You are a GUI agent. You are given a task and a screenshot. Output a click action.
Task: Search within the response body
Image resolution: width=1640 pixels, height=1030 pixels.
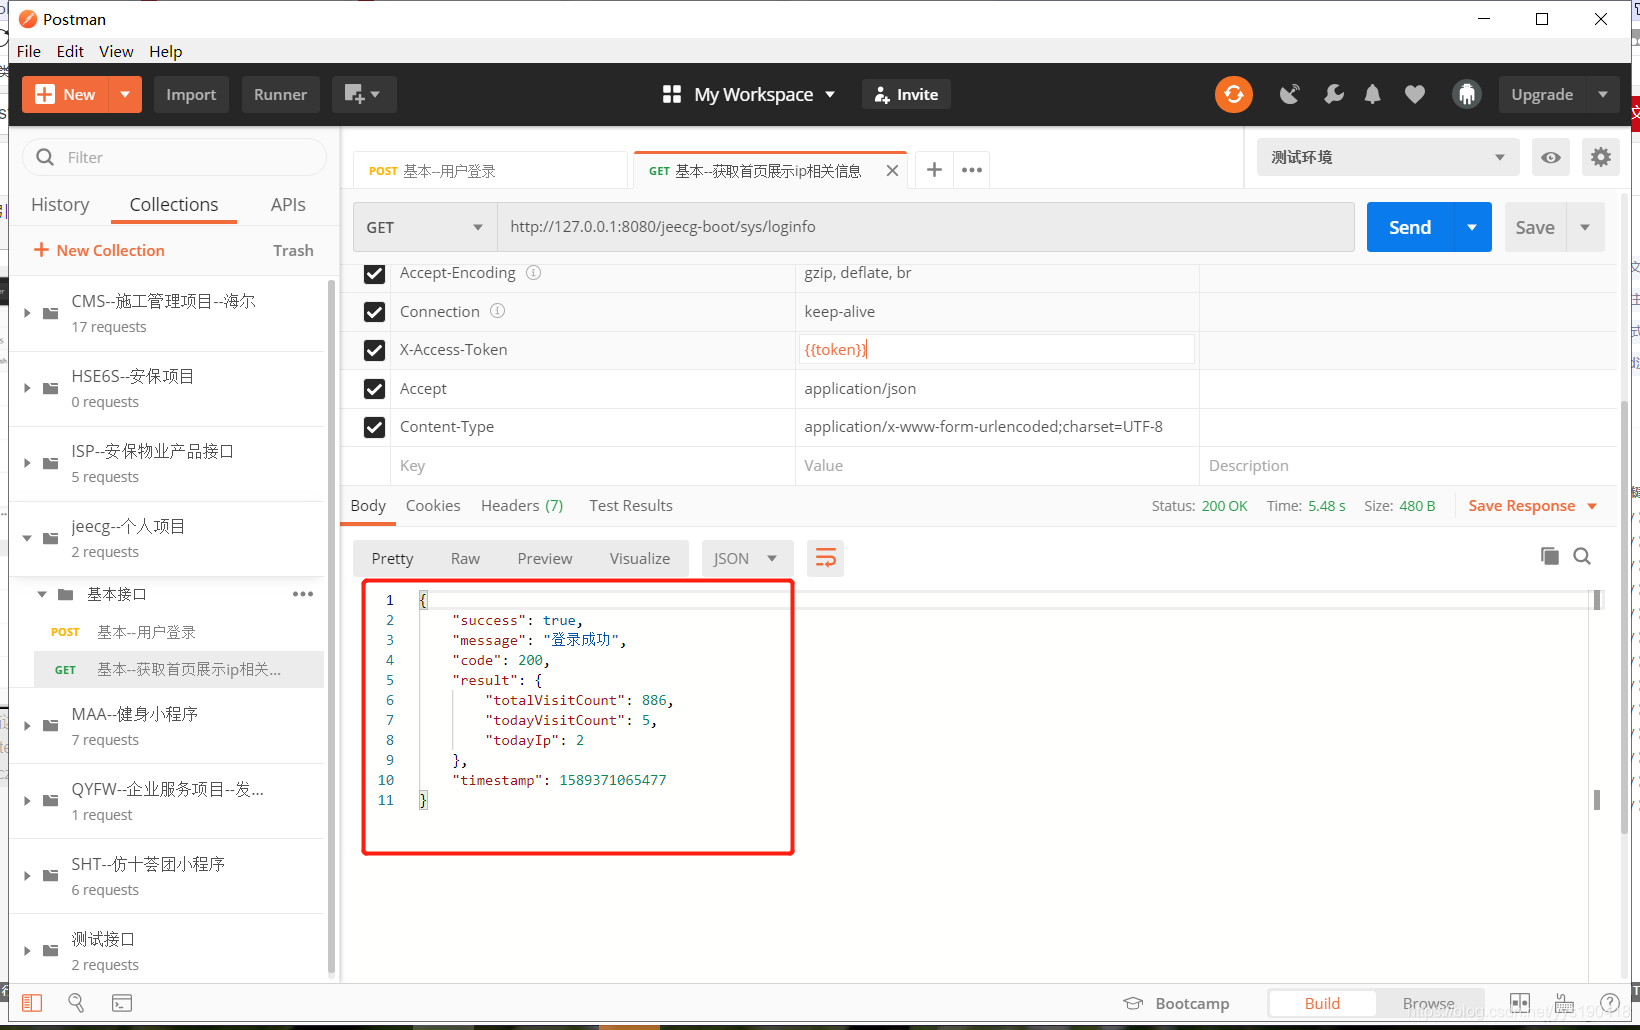[1582, 556]
